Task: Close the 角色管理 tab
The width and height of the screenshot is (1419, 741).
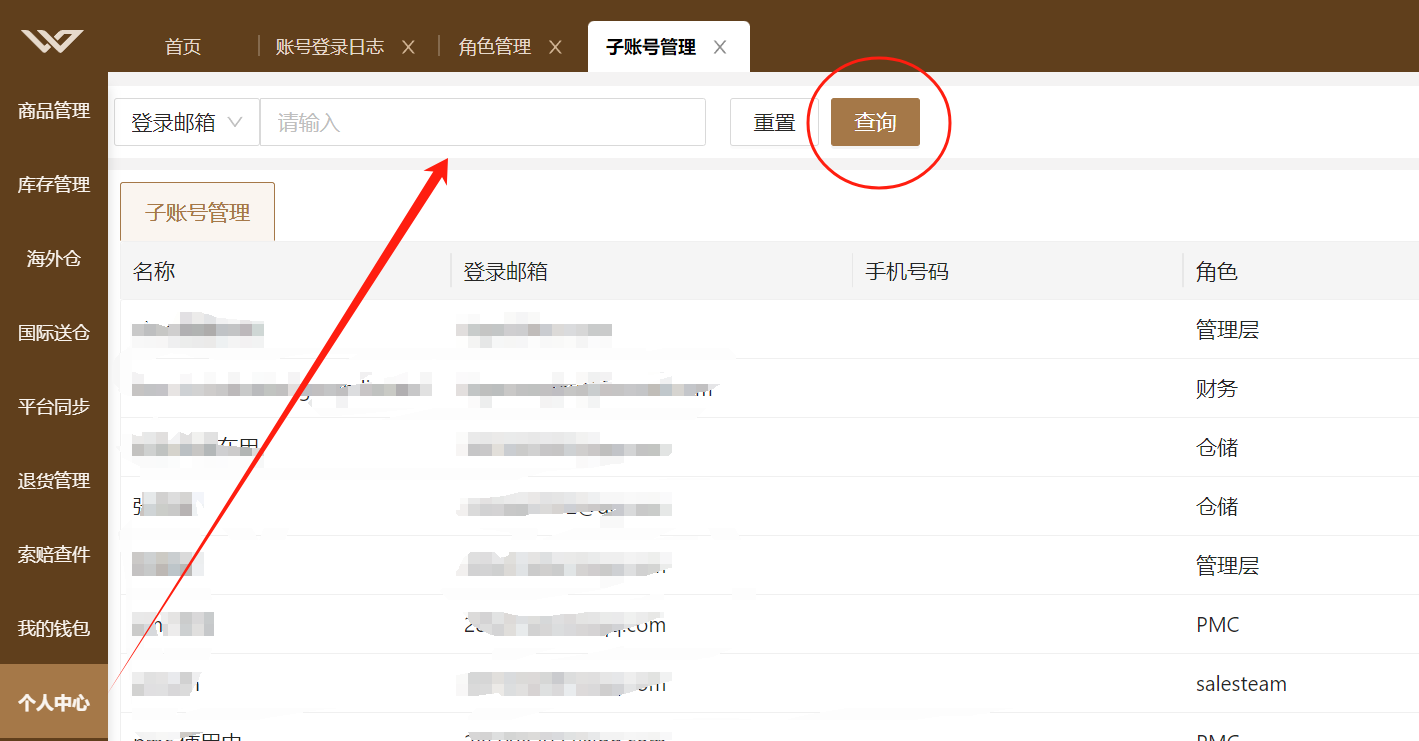Action: [555, 47]
